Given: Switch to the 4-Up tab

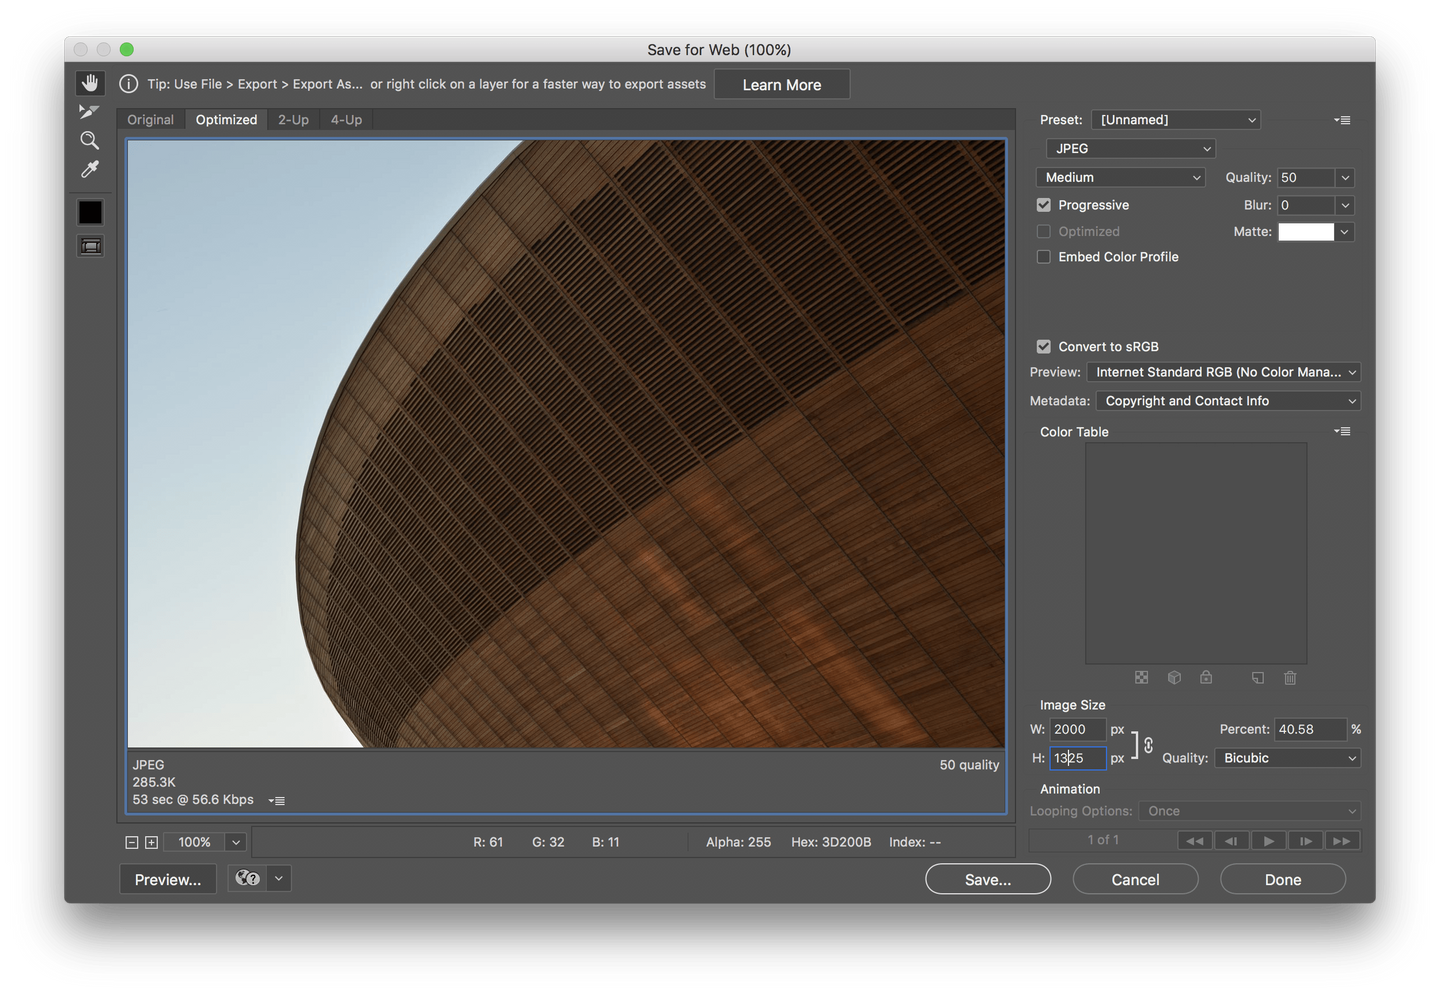Looking at the screenshot, I should 346,120.
